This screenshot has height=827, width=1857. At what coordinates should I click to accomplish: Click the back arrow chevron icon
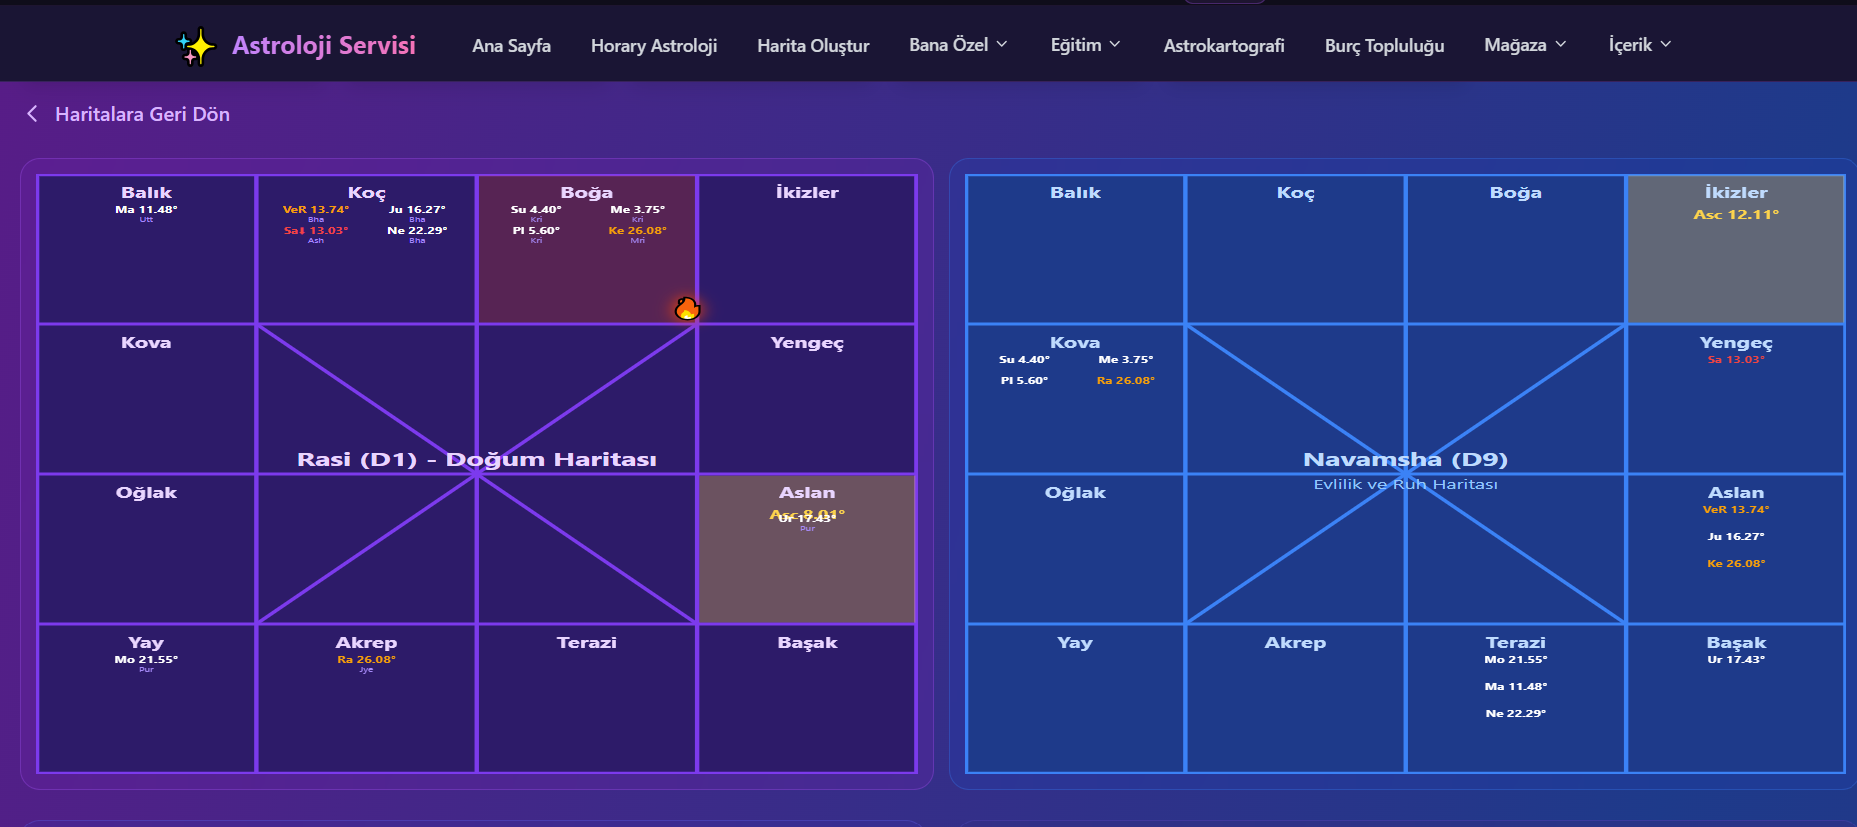33,114
